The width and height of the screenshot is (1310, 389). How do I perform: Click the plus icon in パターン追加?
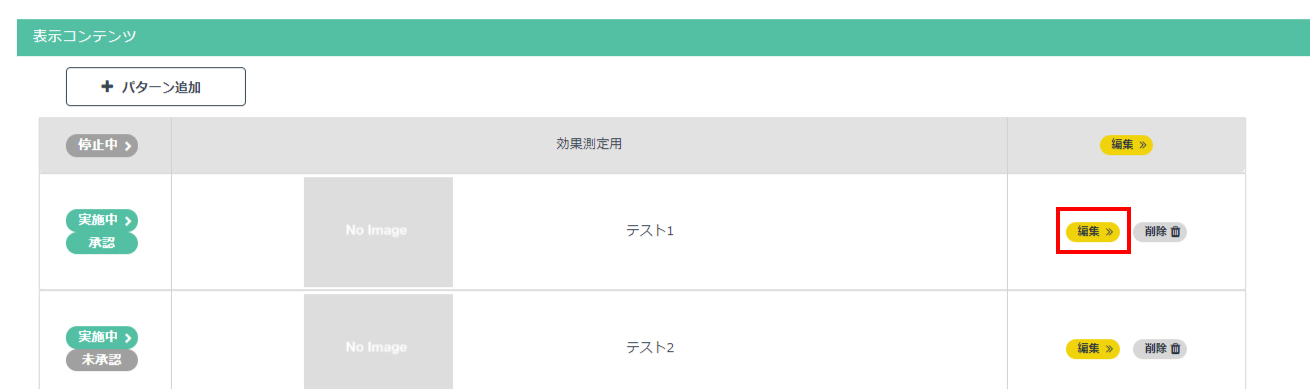point(107,87)
